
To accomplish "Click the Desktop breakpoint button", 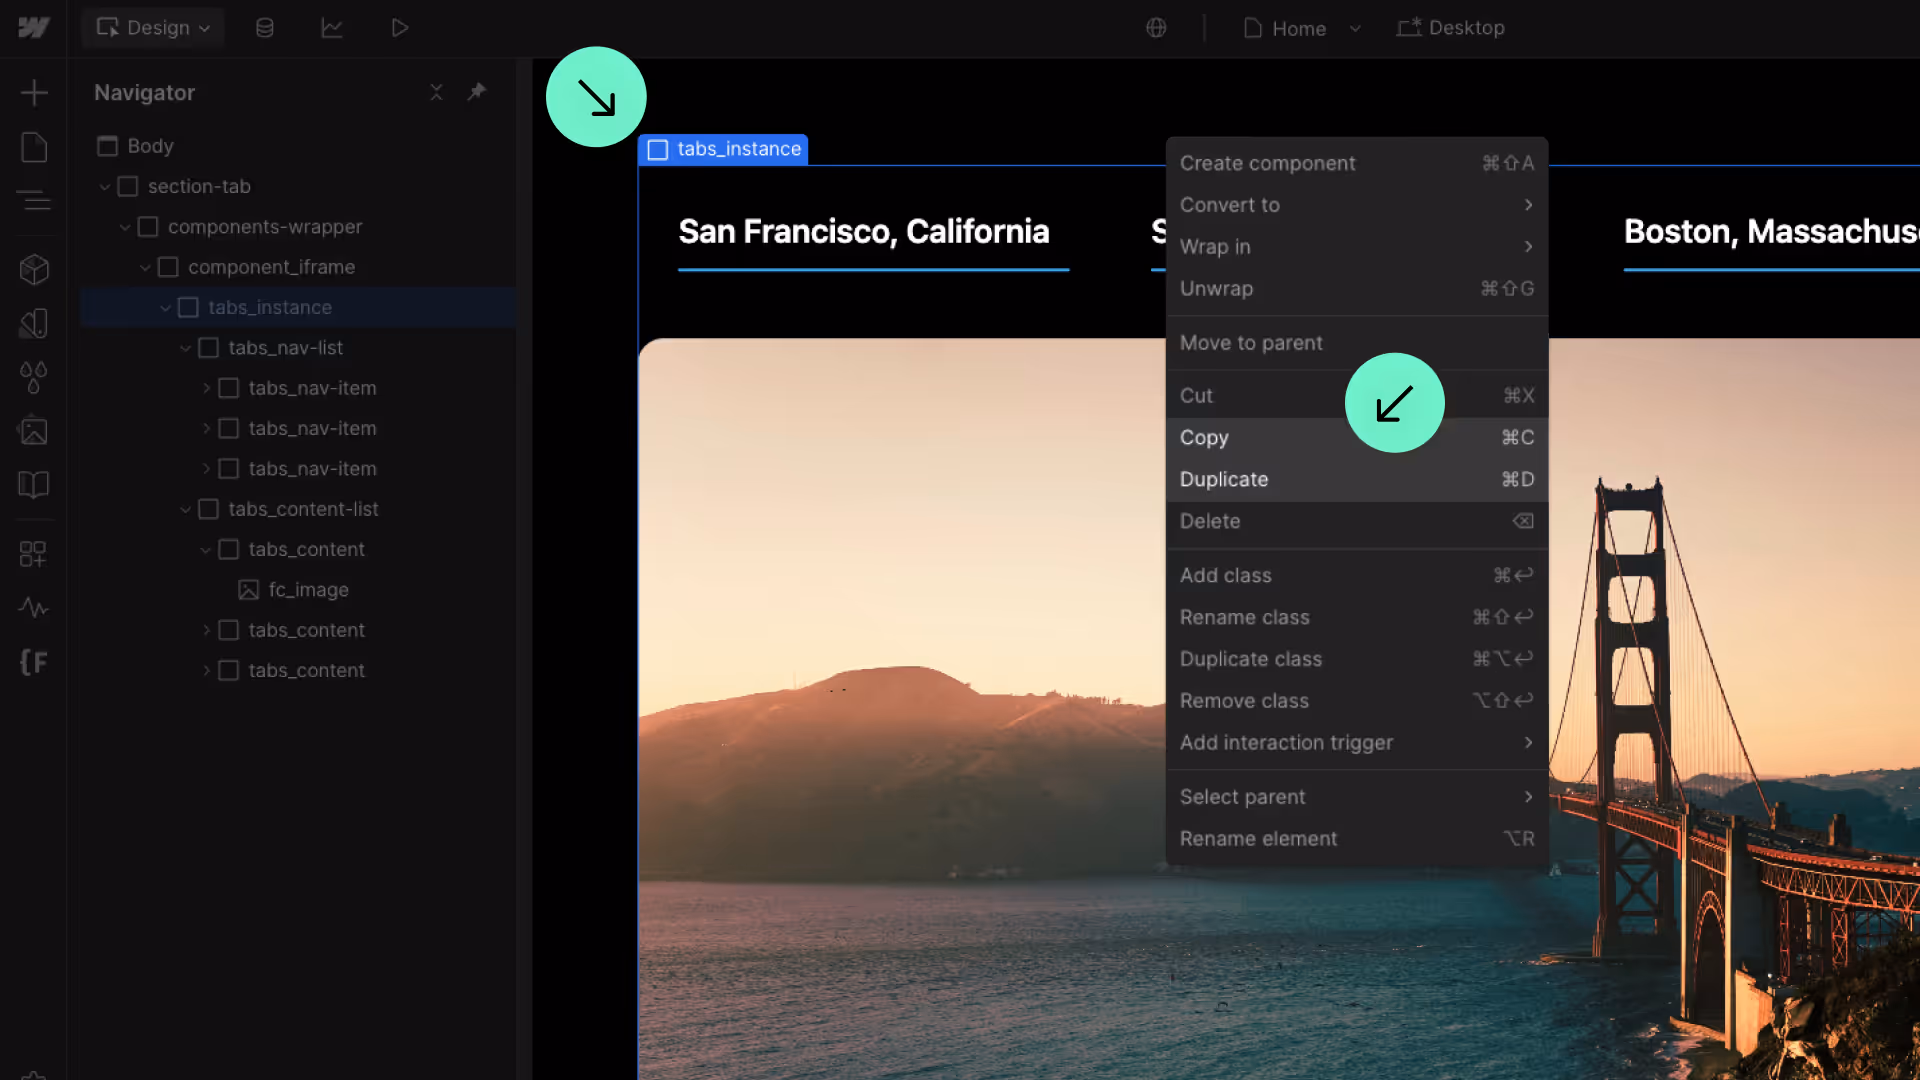I will pyautogui.click(x=1451, y=28).
